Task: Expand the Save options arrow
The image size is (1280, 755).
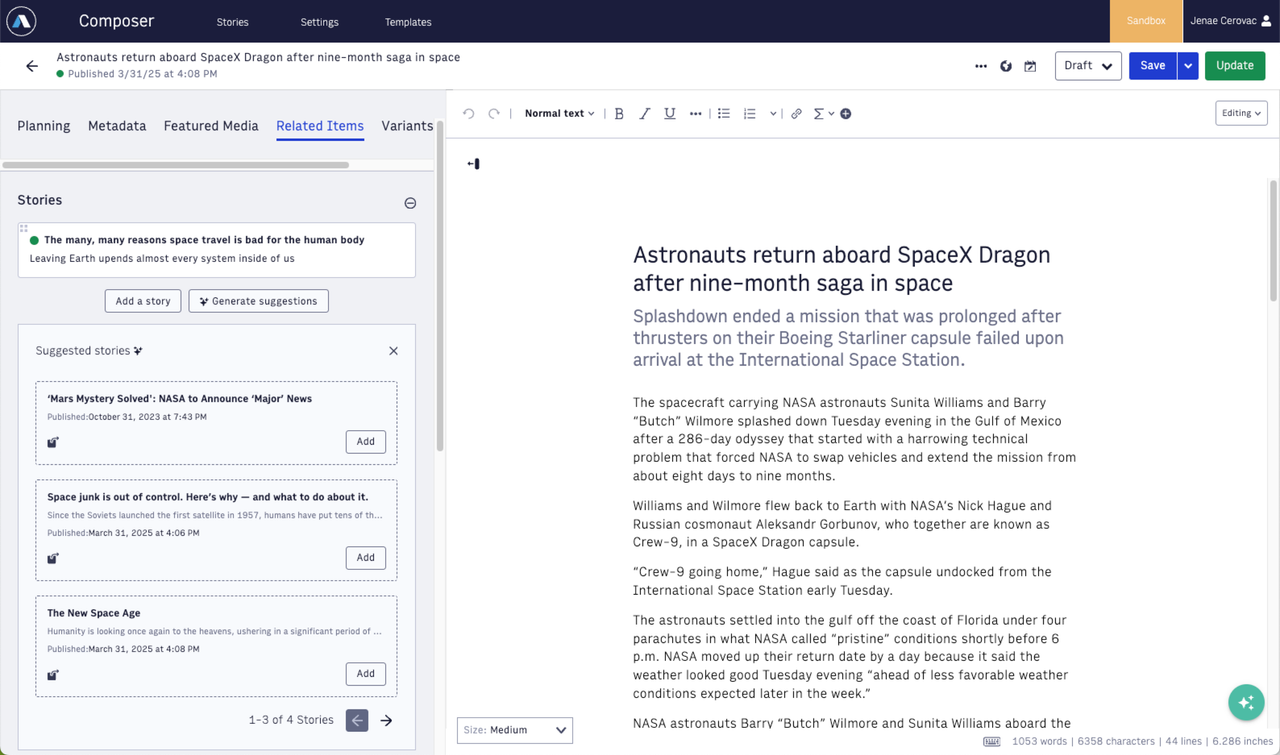Action: 1188,66
